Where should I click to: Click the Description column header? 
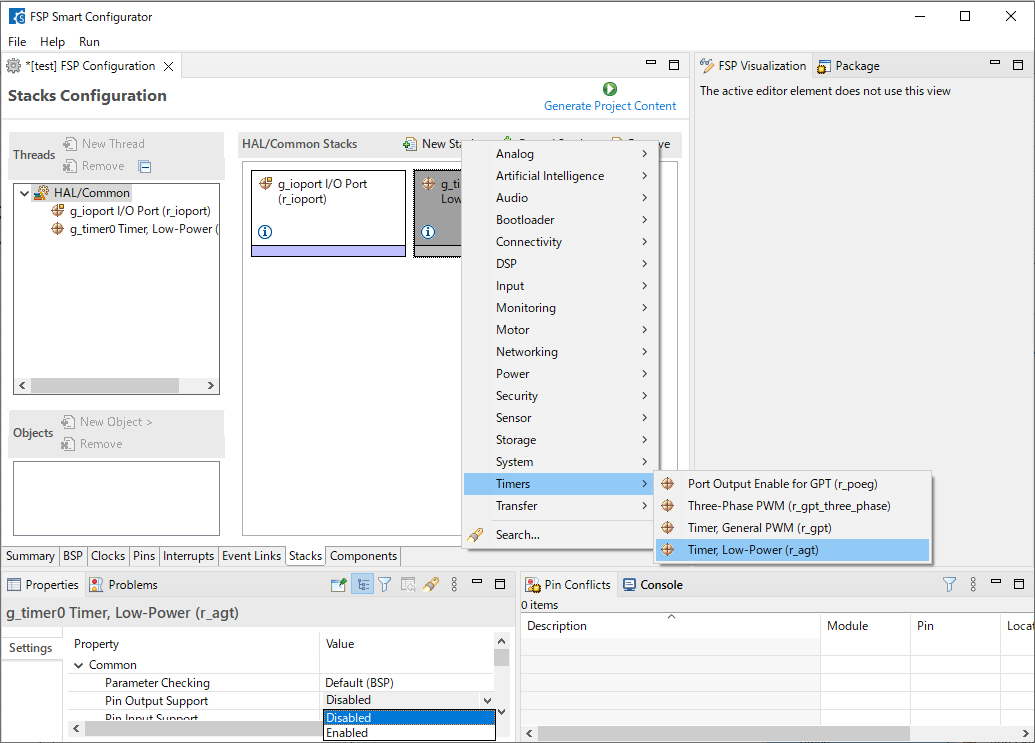click(671, 626)
